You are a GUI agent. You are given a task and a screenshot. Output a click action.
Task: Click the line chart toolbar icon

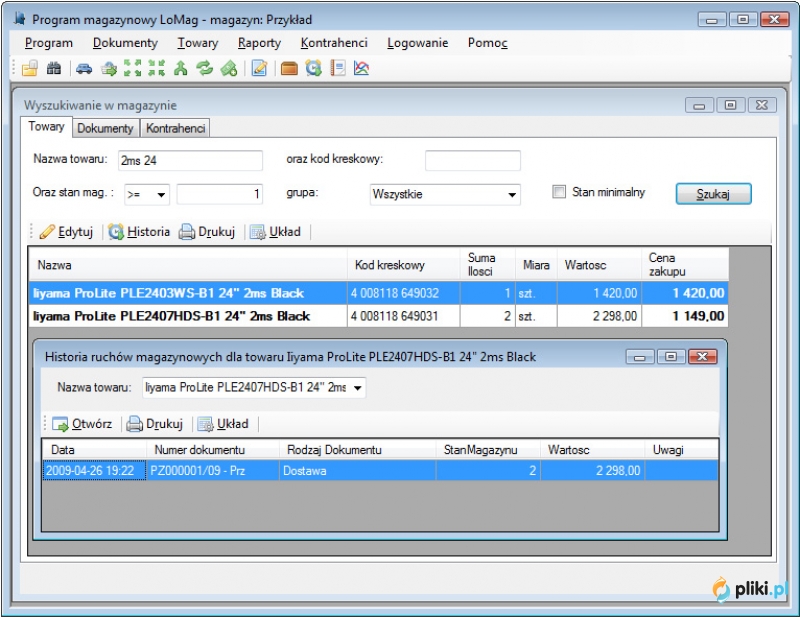[361, 68]
